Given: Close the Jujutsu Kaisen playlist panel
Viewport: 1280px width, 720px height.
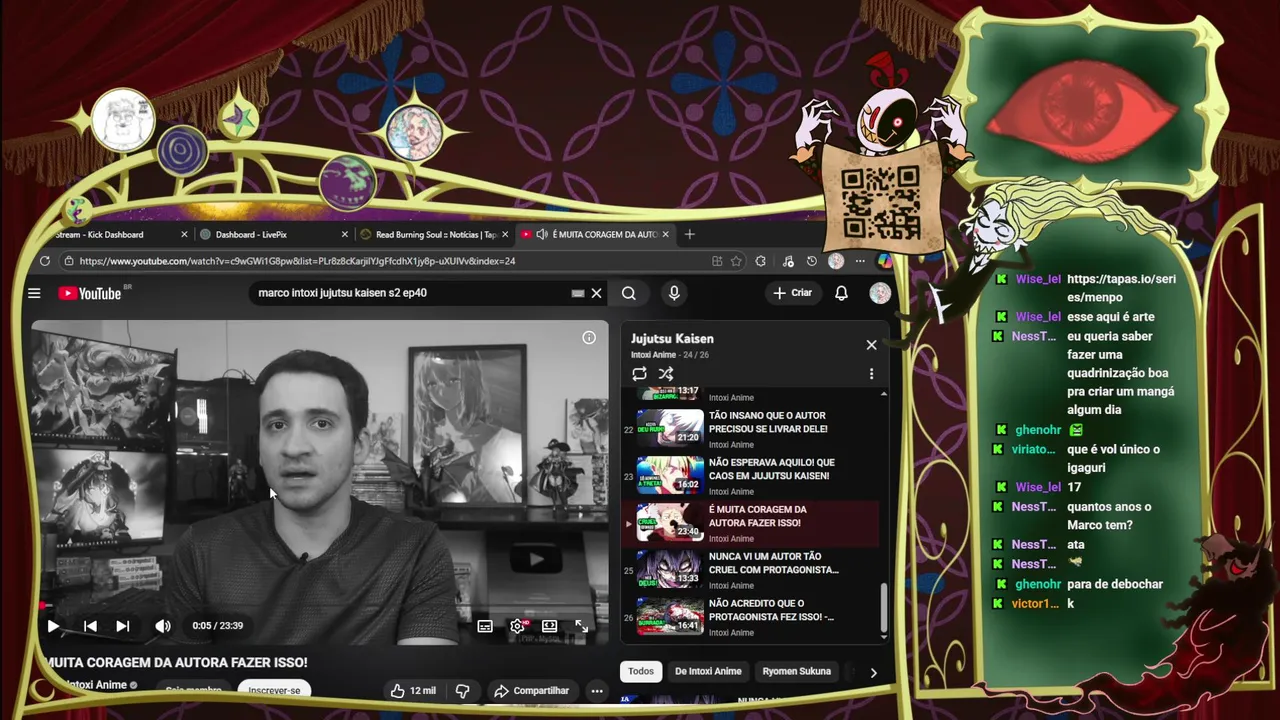Looking at the screenshot, I should coord(871,345).
